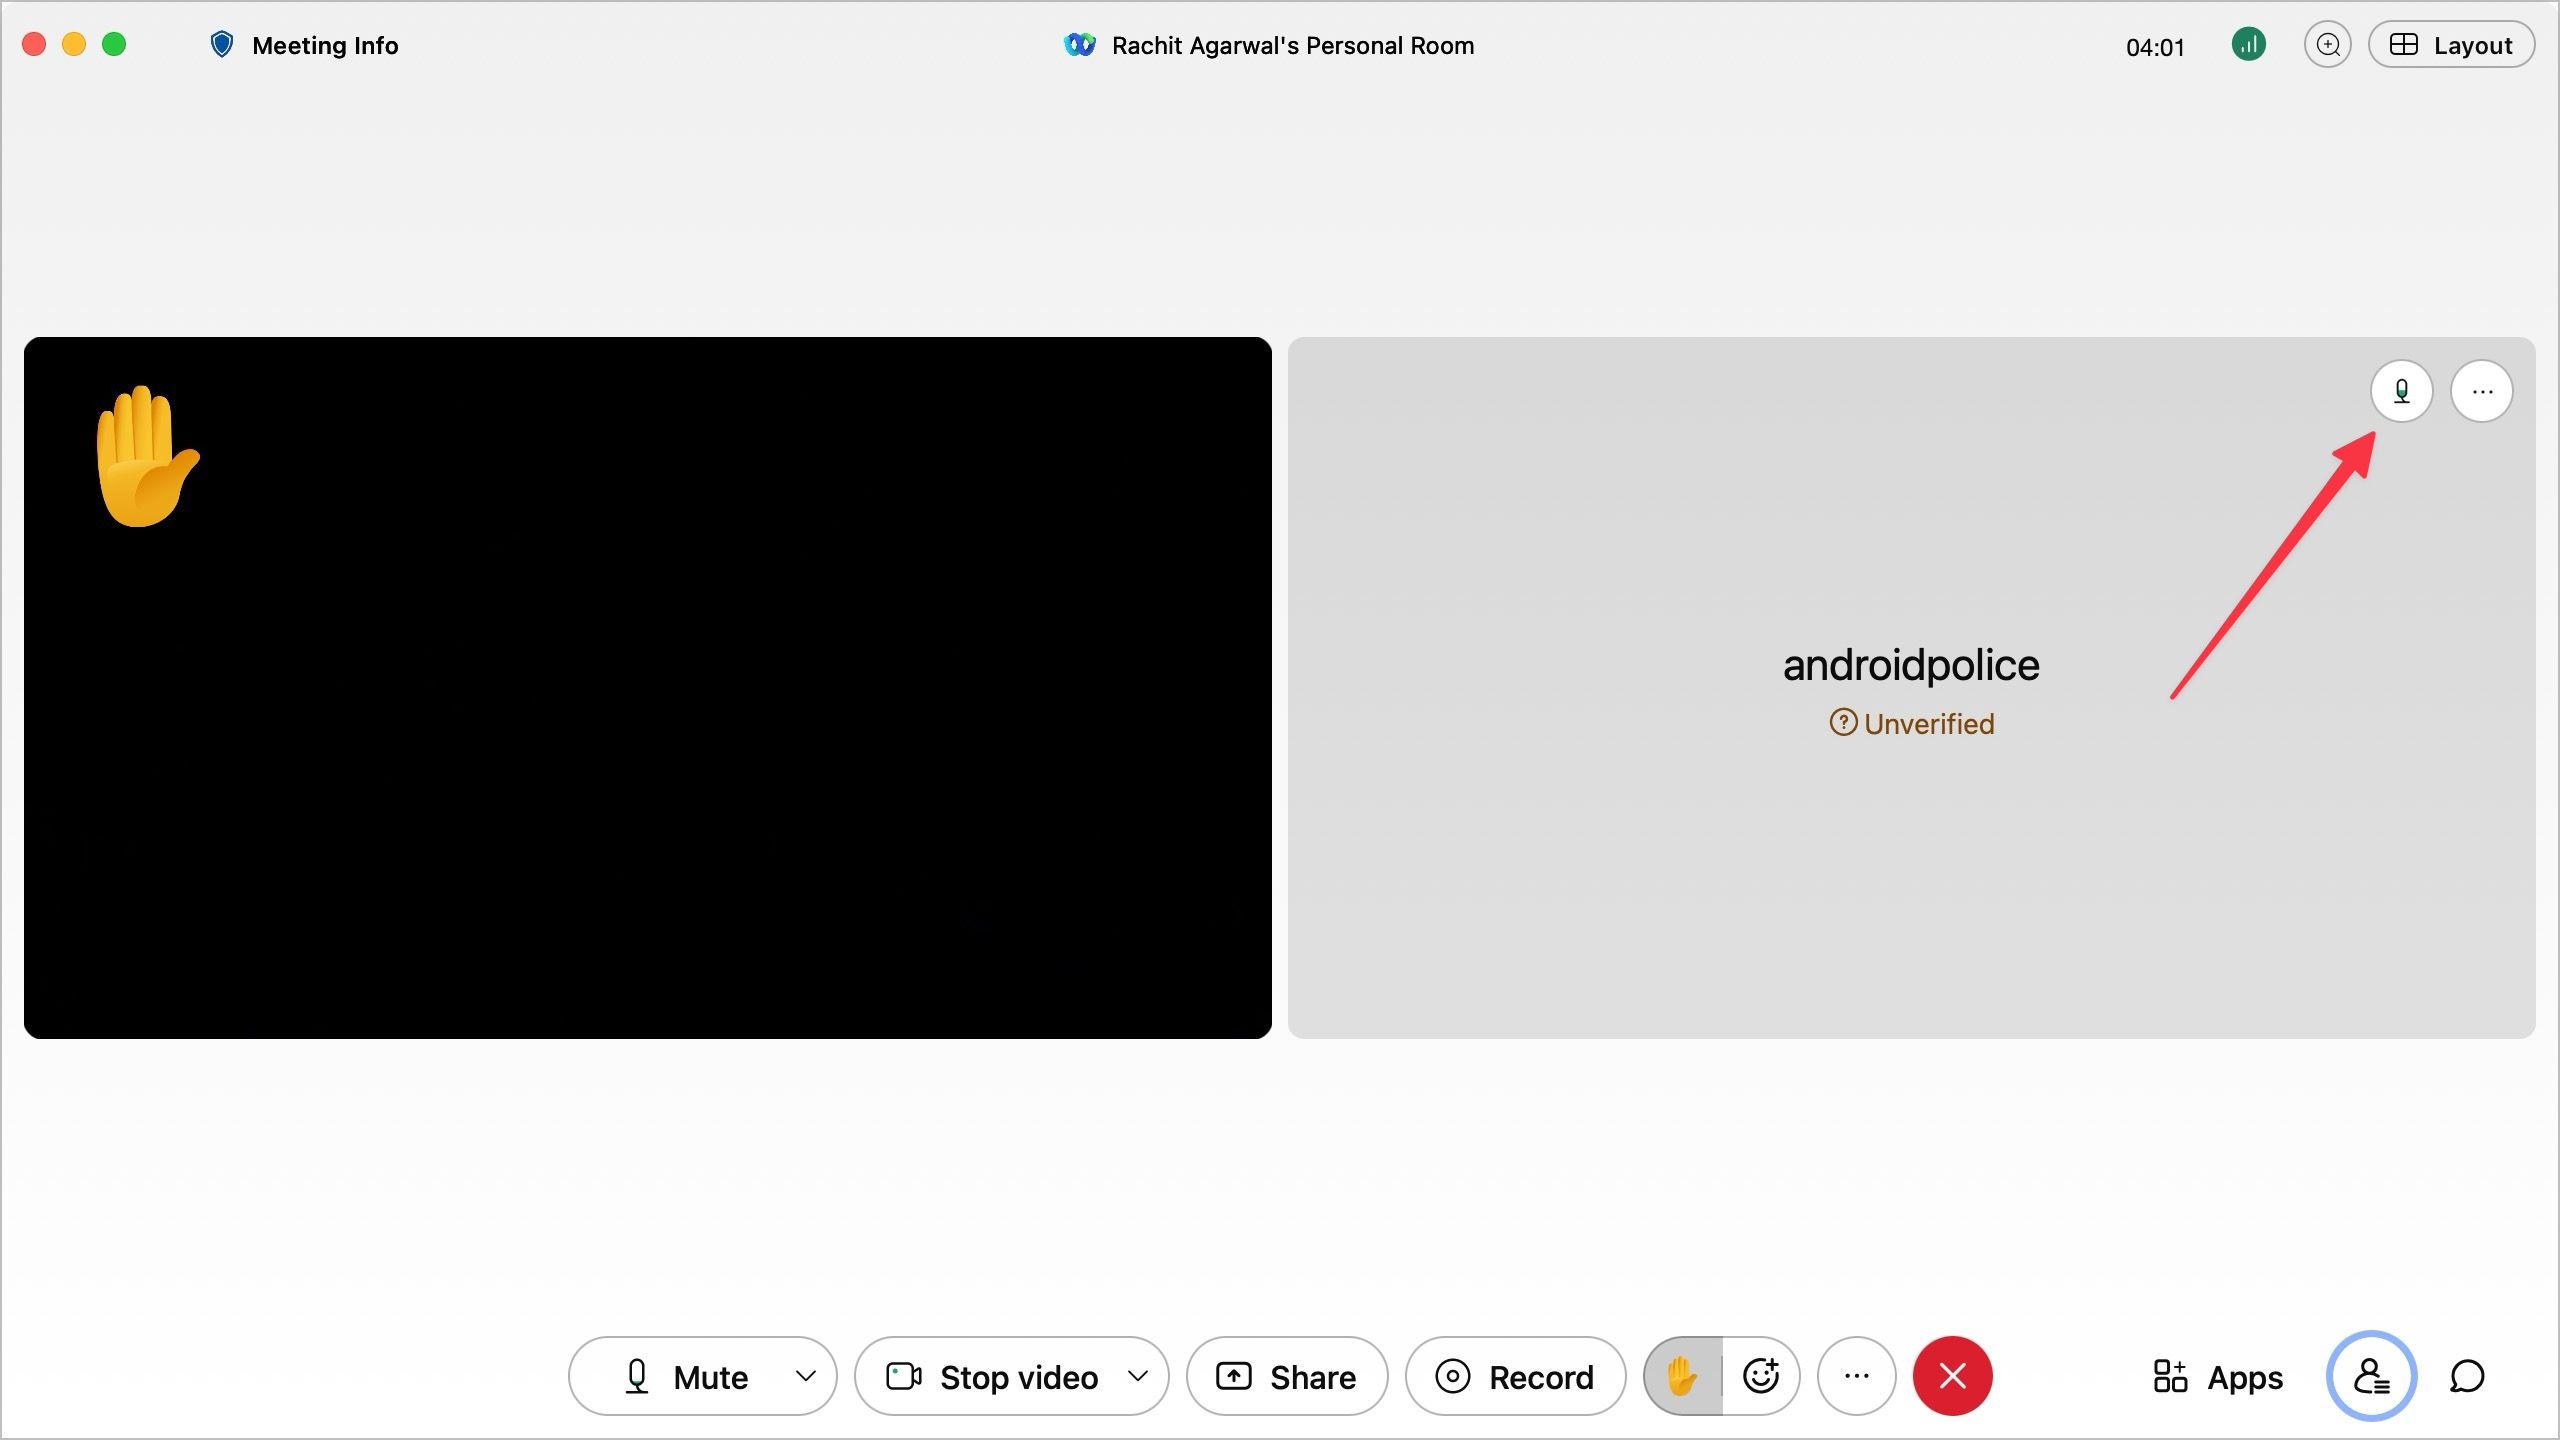
Task: Click the Meeting Info shield icon
Action: [221, 45]
